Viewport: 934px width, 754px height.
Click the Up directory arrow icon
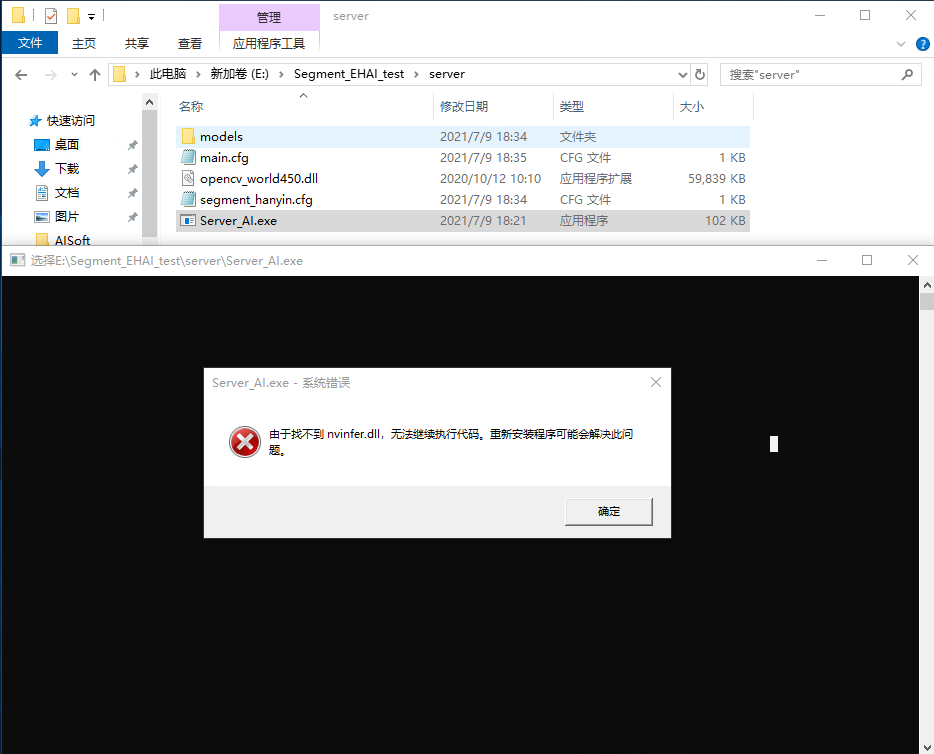(95, 74)
